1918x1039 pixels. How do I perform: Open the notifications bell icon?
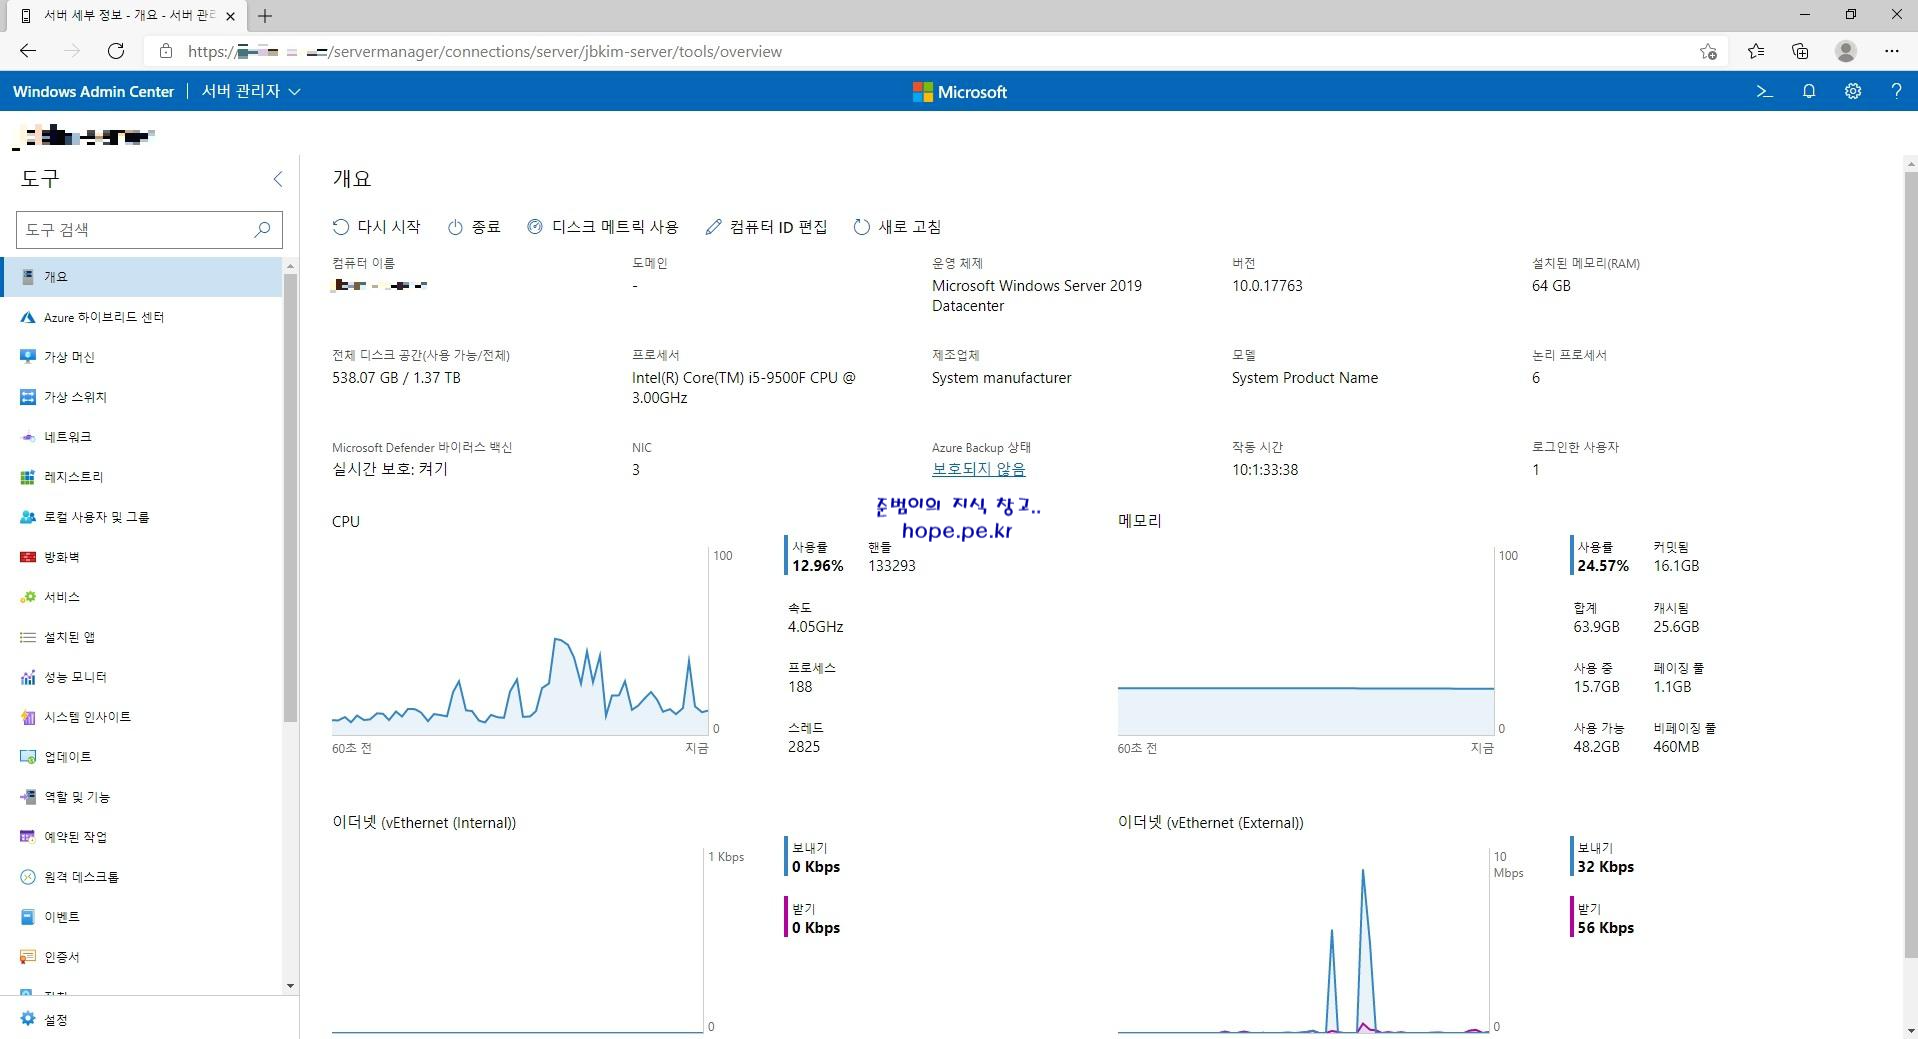(x=1809, y=91)
